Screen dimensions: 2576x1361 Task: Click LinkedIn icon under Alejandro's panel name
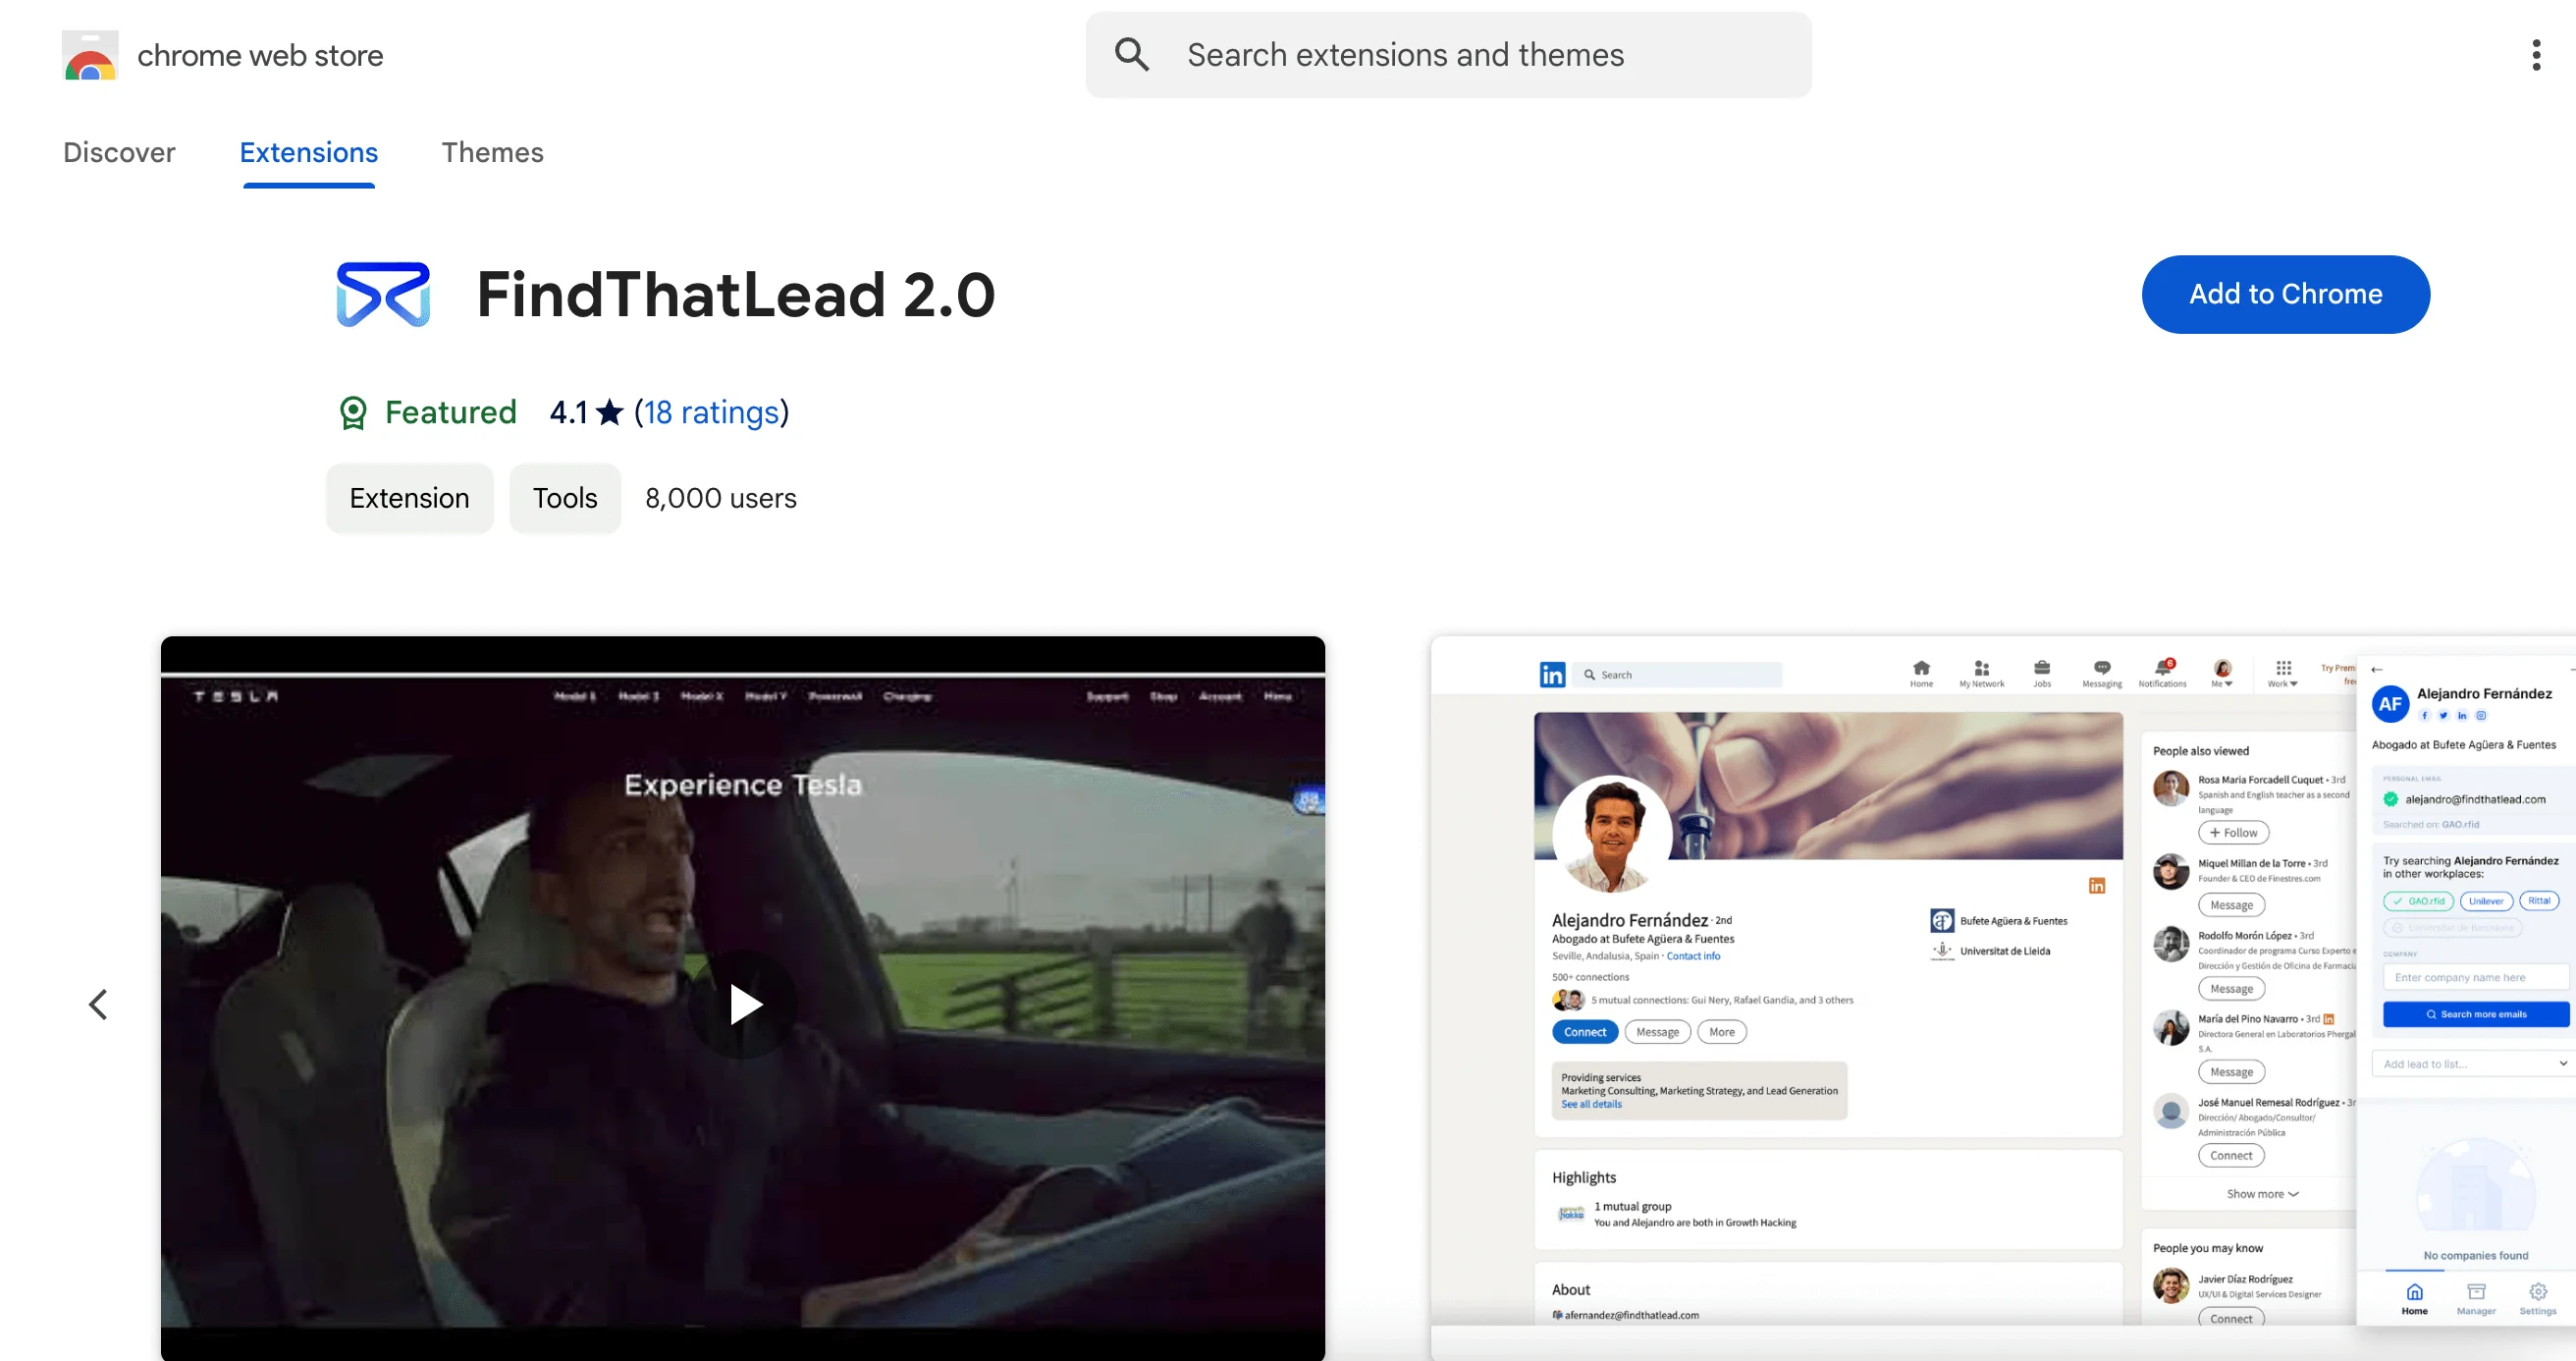point(2462,716)
